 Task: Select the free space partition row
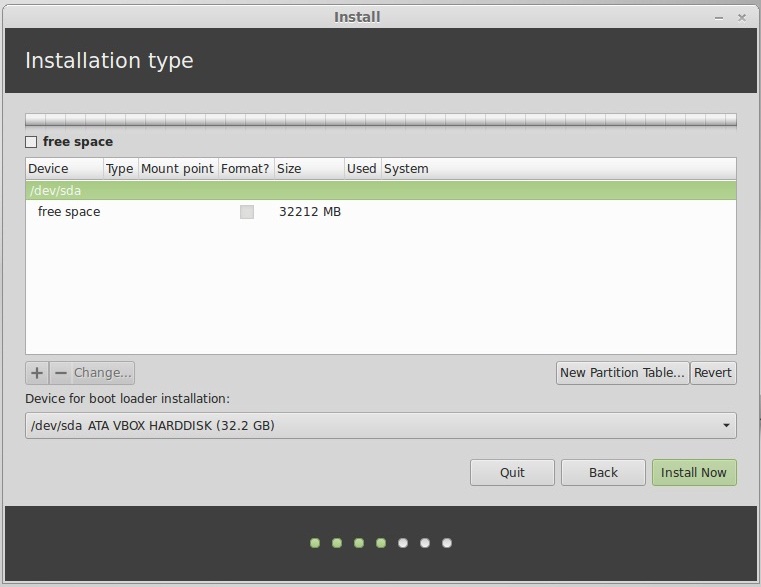[380, 212]
